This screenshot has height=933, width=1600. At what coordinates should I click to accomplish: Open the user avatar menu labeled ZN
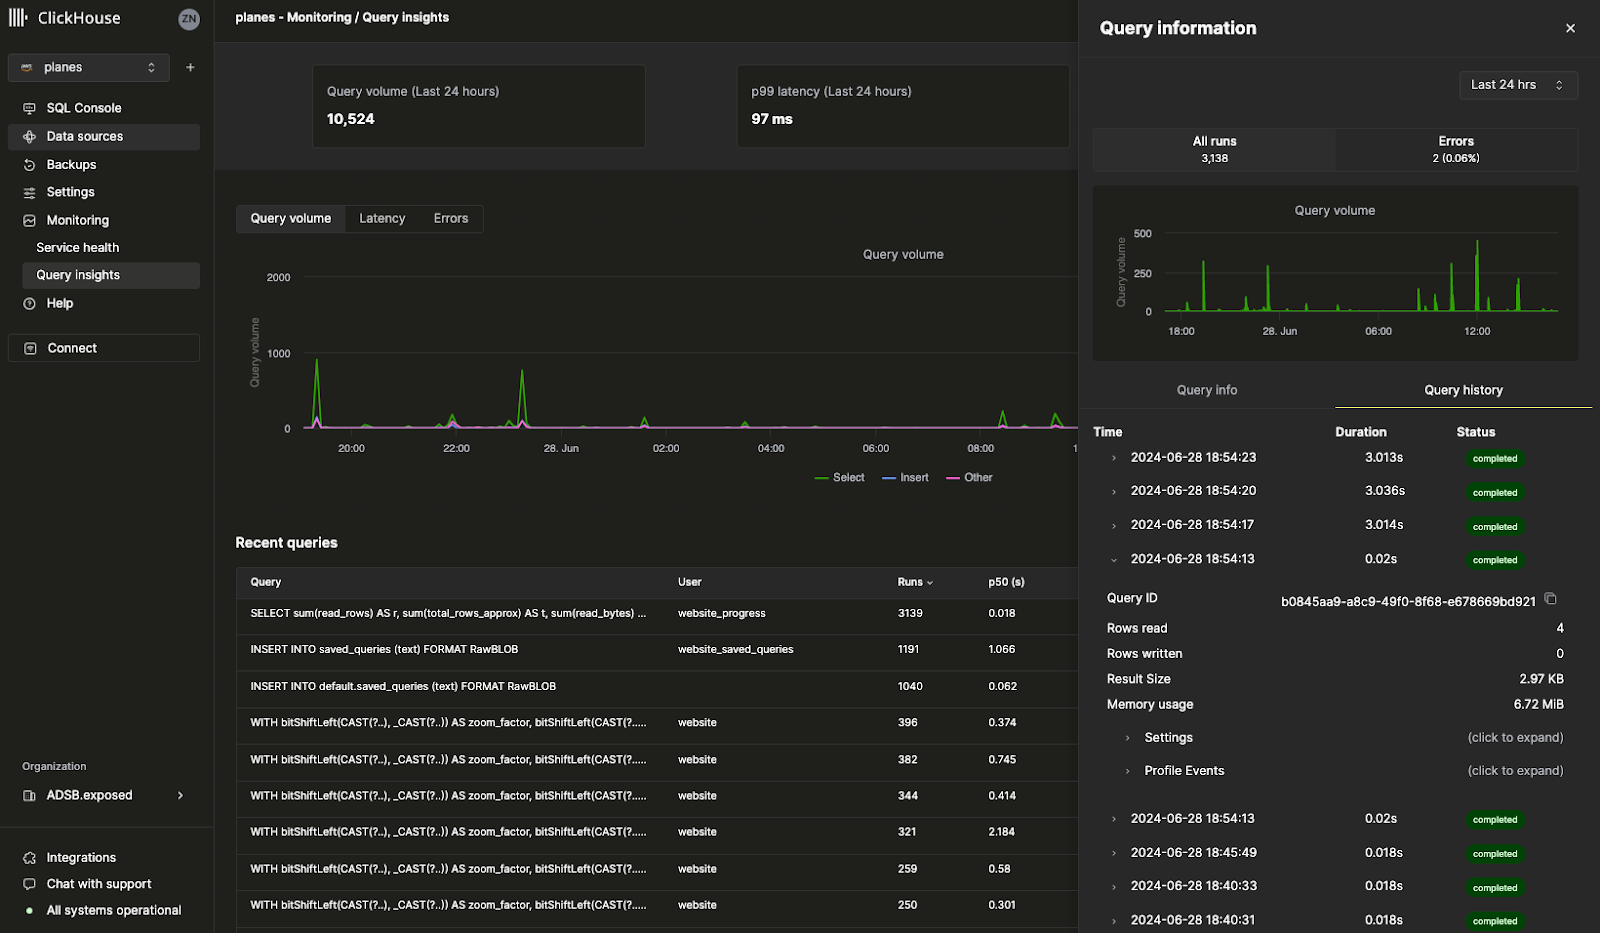point(189,18)
